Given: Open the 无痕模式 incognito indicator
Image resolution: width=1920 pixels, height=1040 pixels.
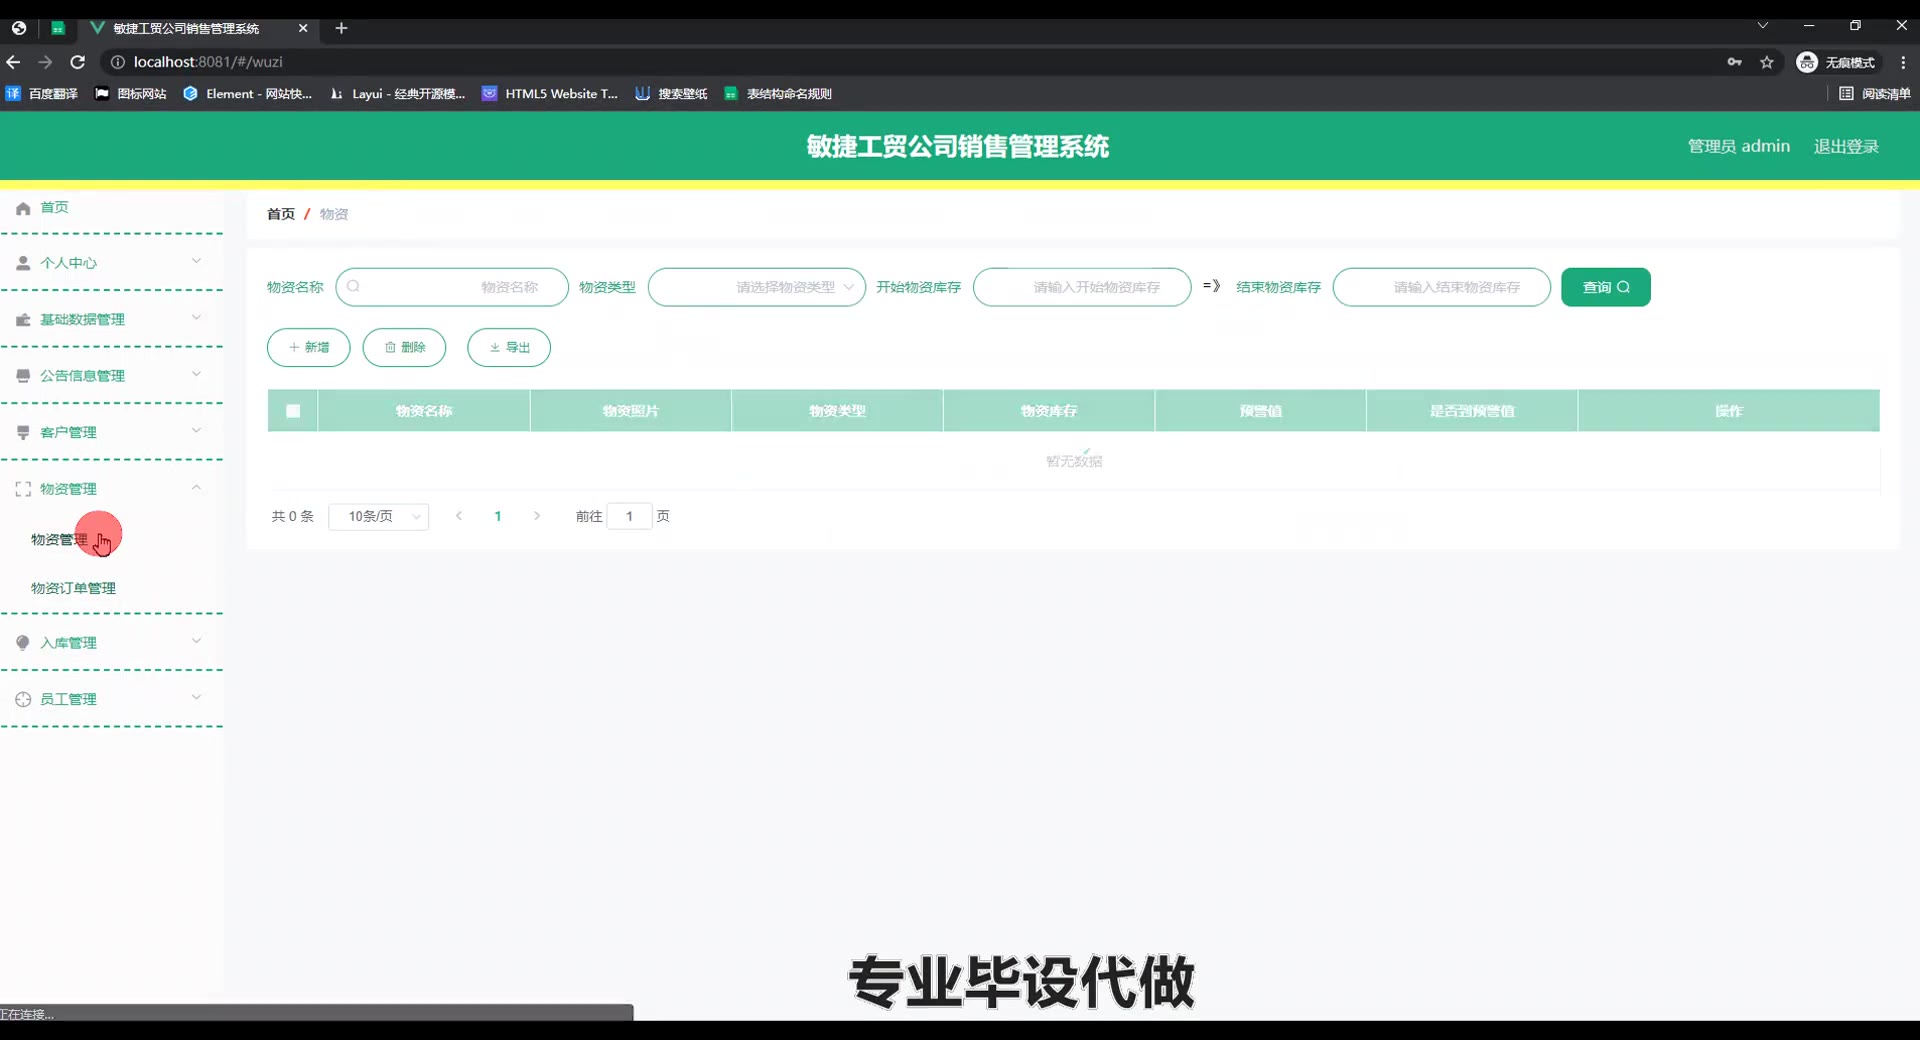Looking at the screenshot, I should [x=1836, y=62].
